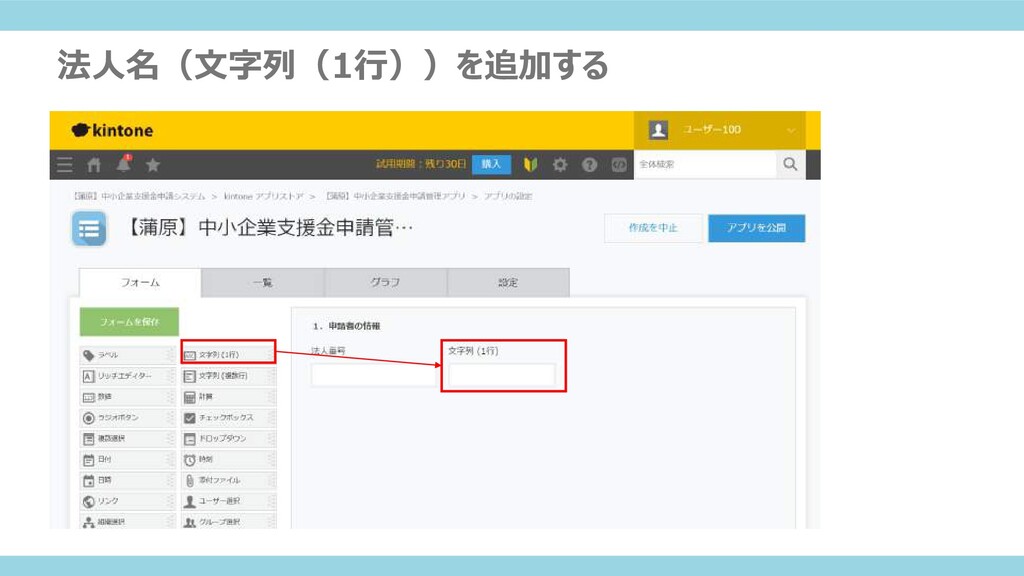Select the ラベル field item
Image resolution: width=1024 pixels, height=576 pixels.
pyautogui.click(x=127, y=355)
